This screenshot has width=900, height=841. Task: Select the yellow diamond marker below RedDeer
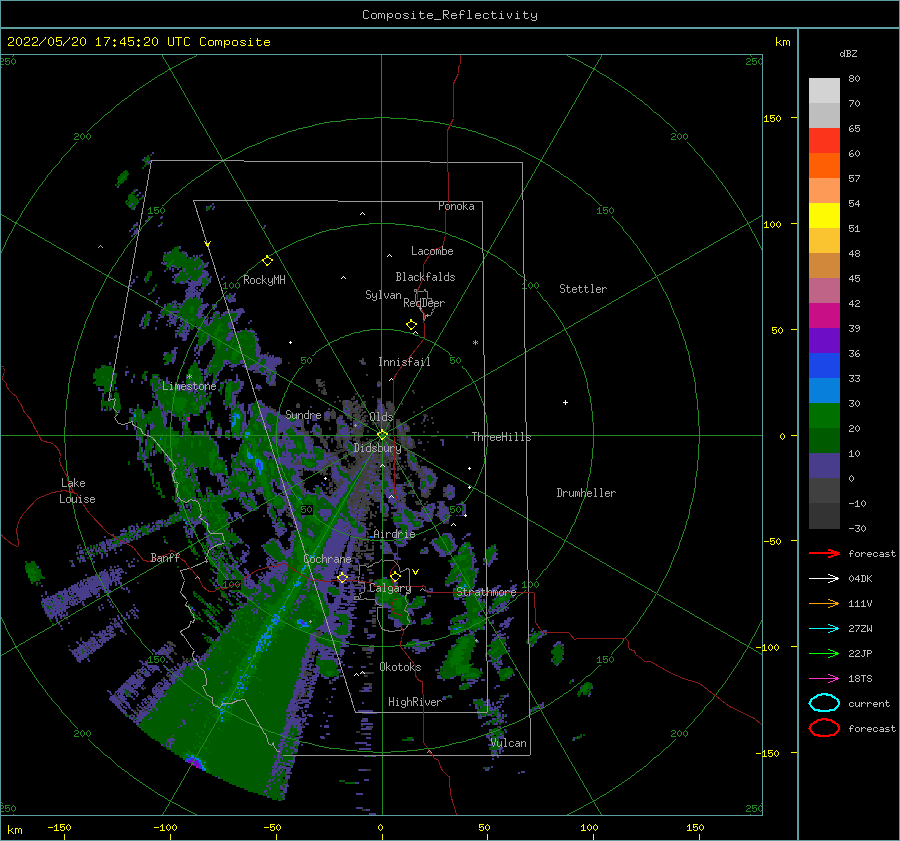click(x=411, y=324)
